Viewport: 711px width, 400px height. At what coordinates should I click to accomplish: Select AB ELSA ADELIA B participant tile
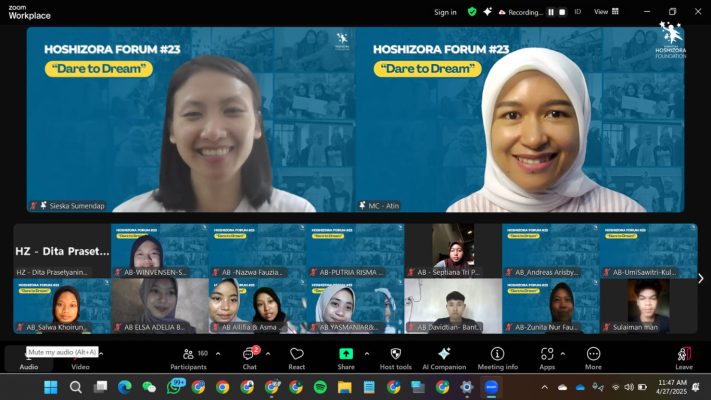(160, 306)
